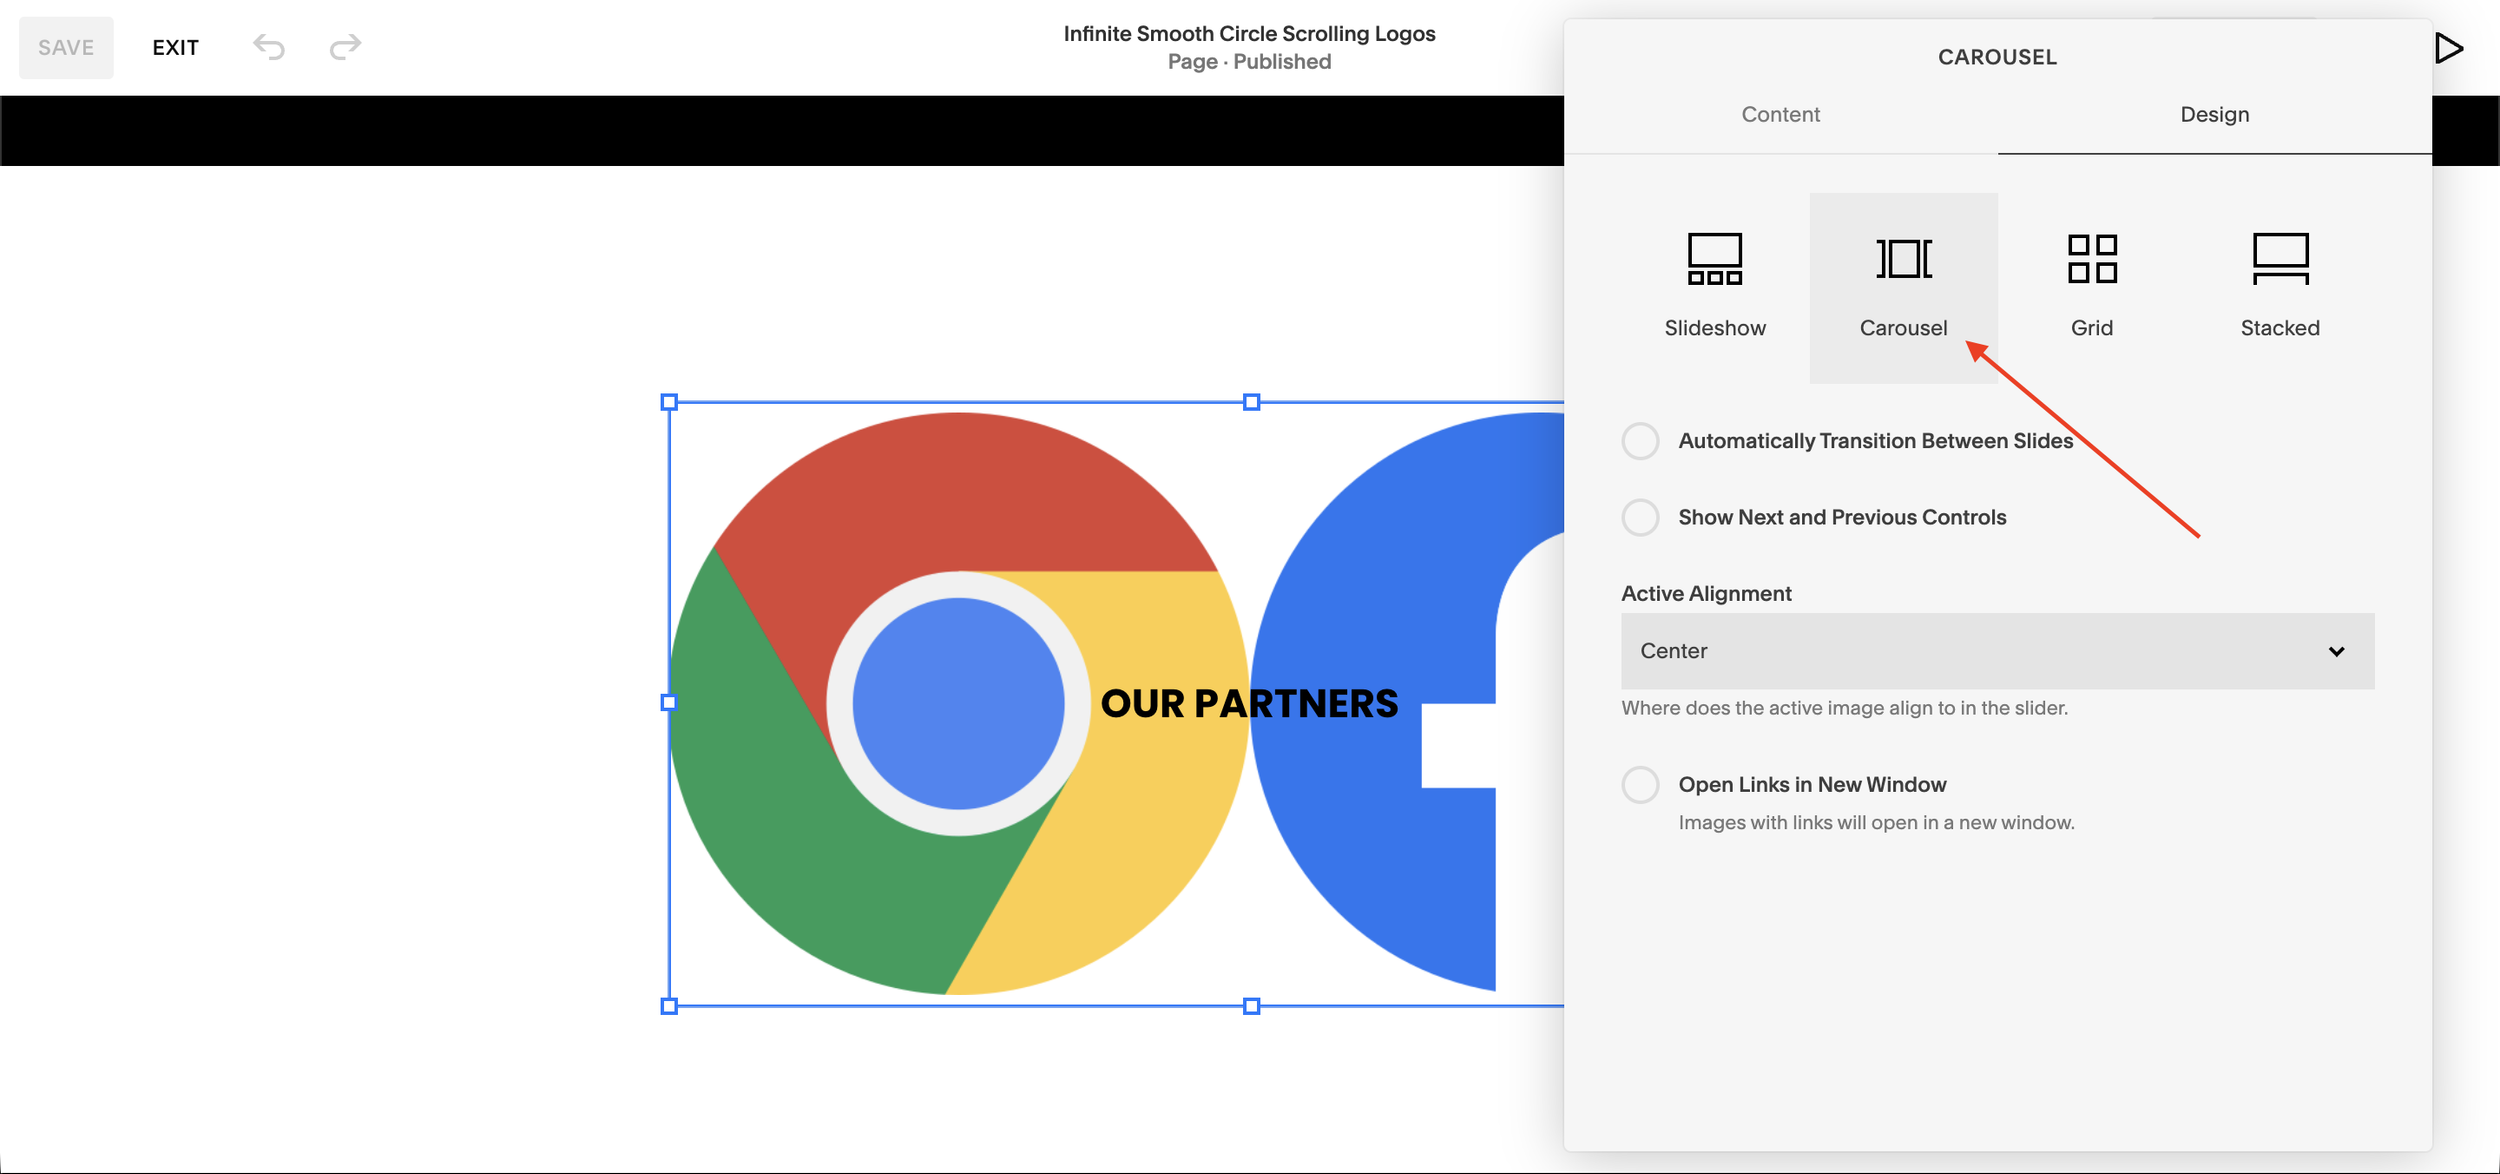Enable Automatically Transition Between Slides
2500x1174 pixels.
click(x=1640, y=441)
